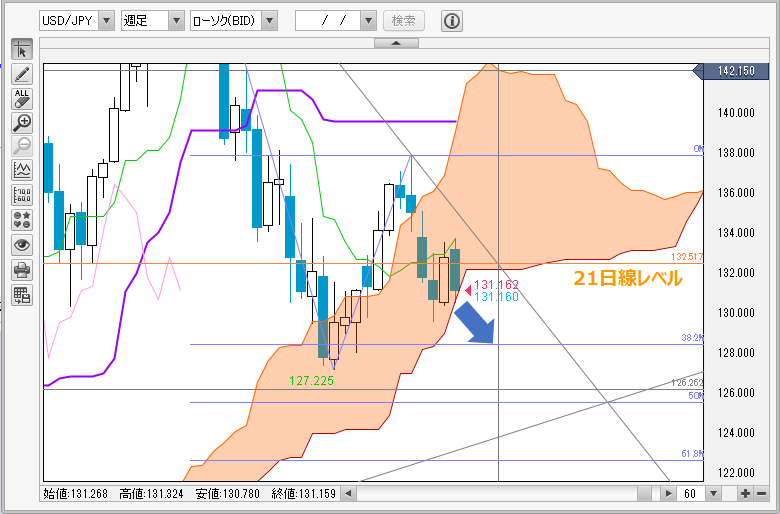Click the 140.000 axis price label

tap(736, 113)
